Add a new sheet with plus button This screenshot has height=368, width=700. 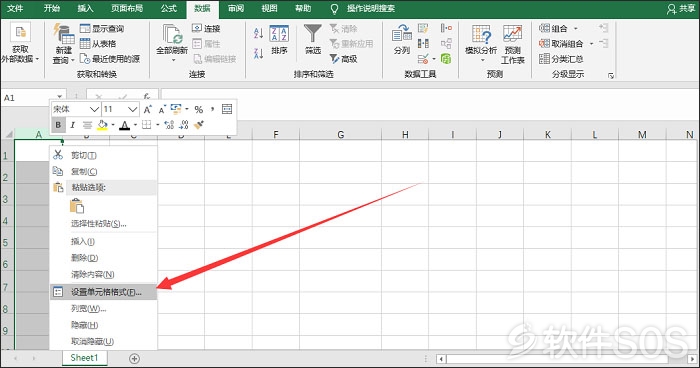134,358
